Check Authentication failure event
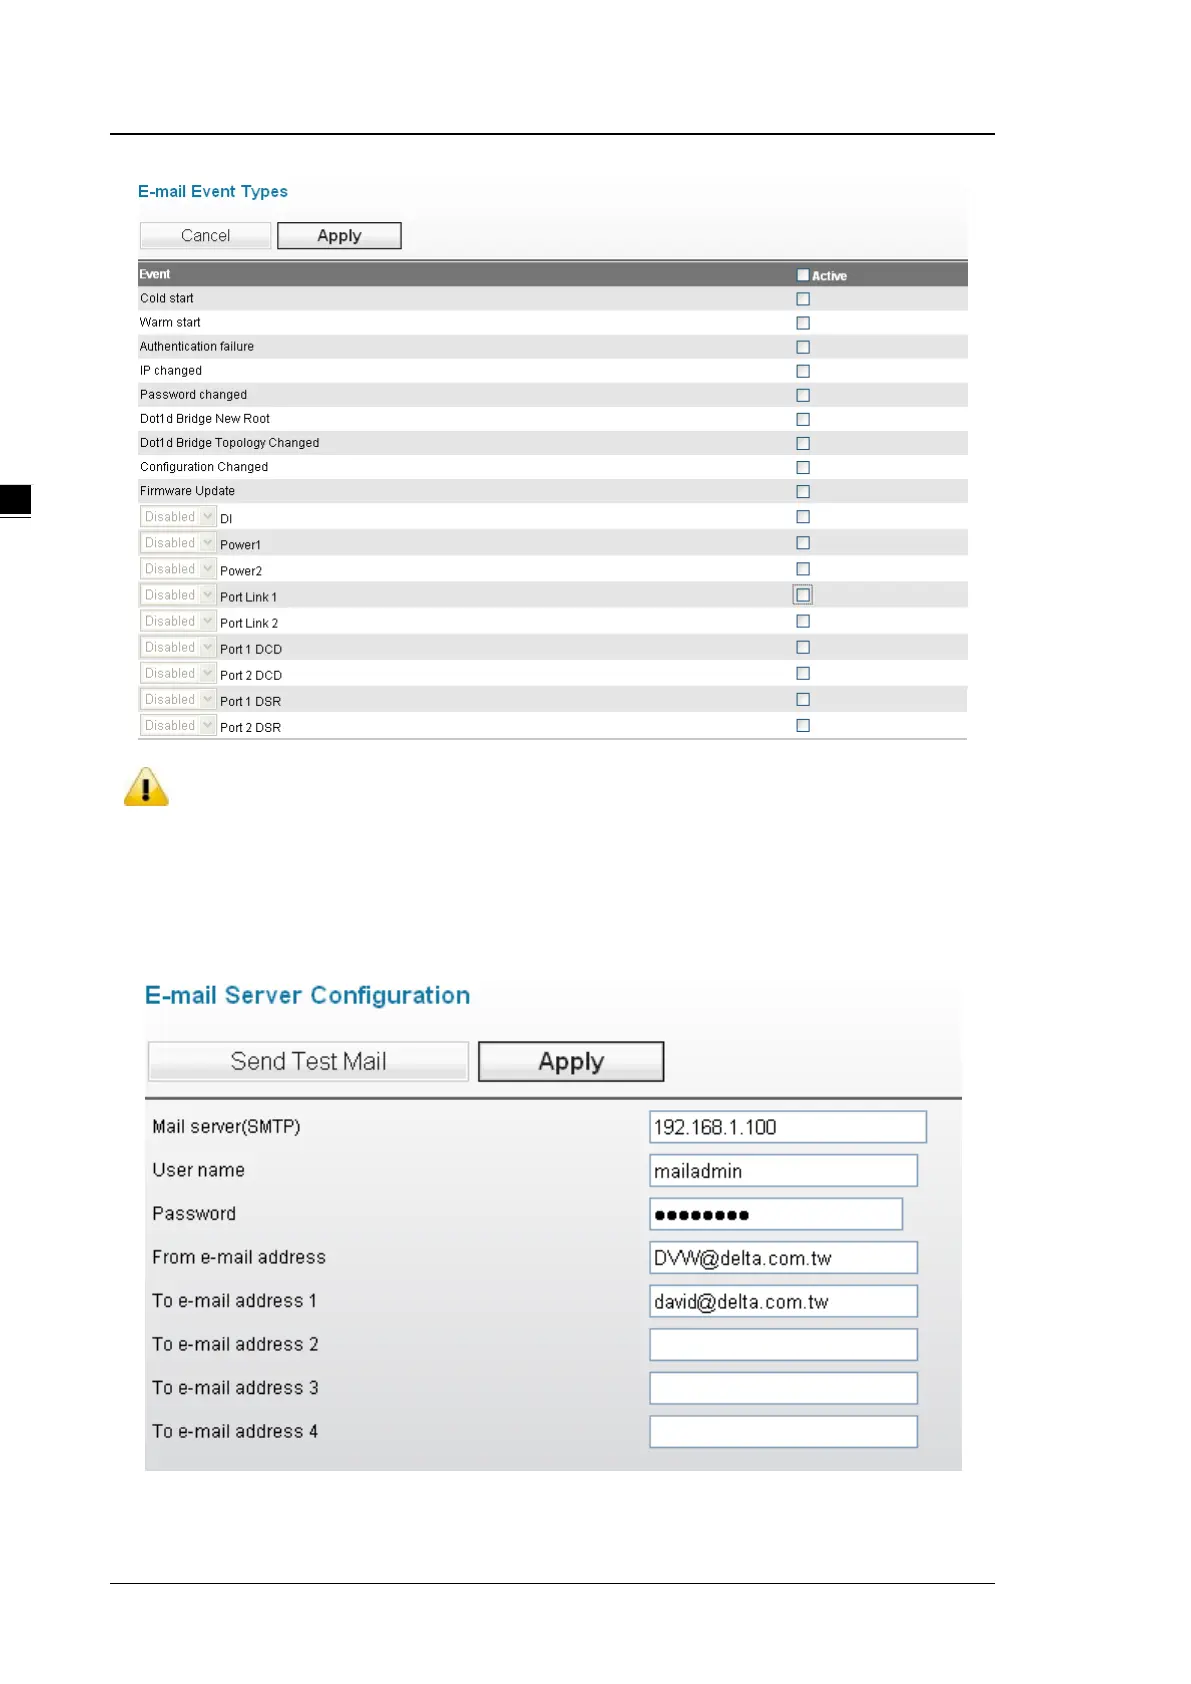This screenshot has width=1191, height=1684. pos(803,347)
